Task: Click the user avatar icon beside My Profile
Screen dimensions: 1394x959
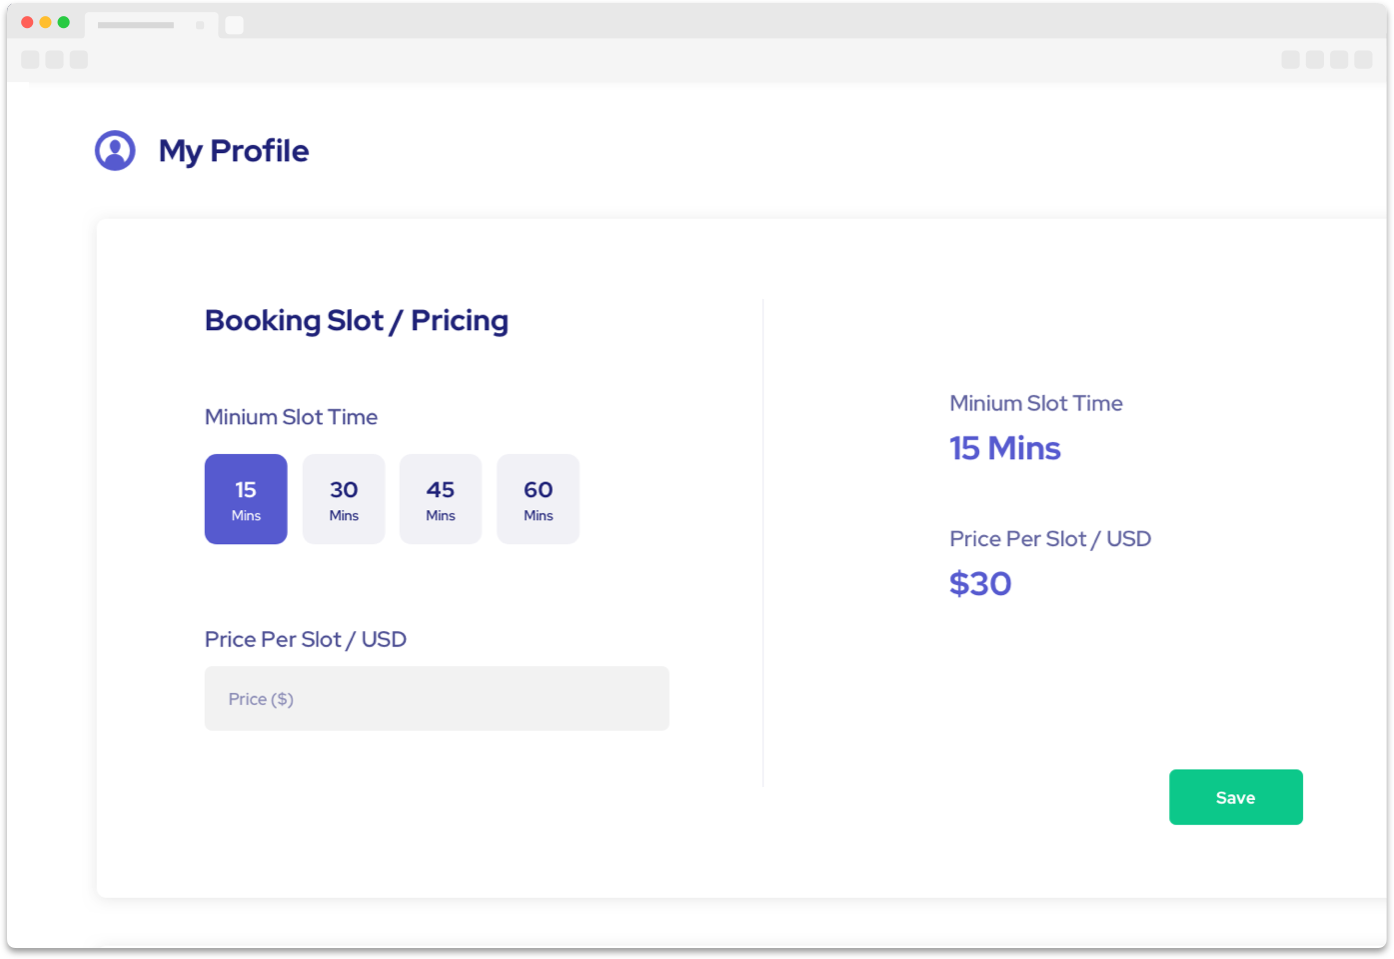Action: 115,151
